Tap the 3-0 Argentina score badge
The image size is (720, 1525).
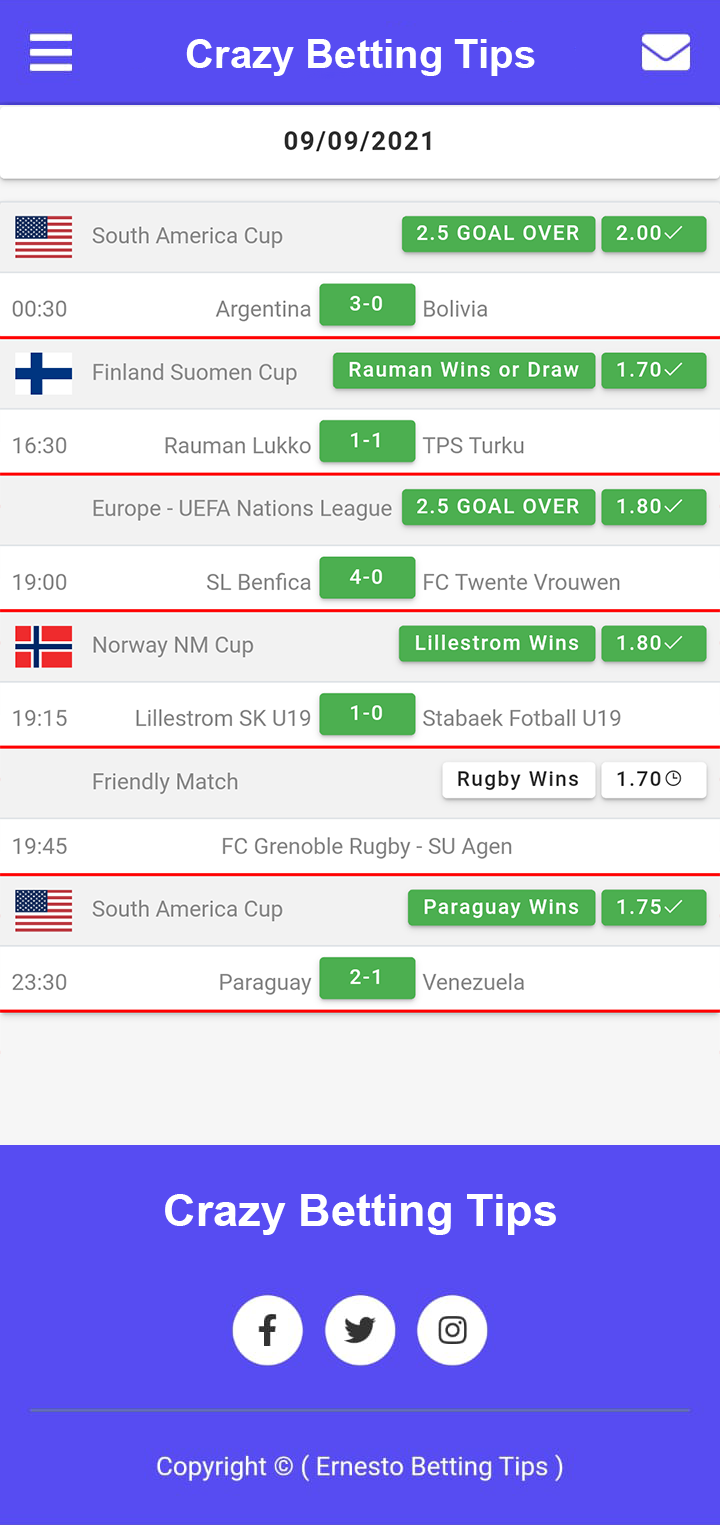367,304
